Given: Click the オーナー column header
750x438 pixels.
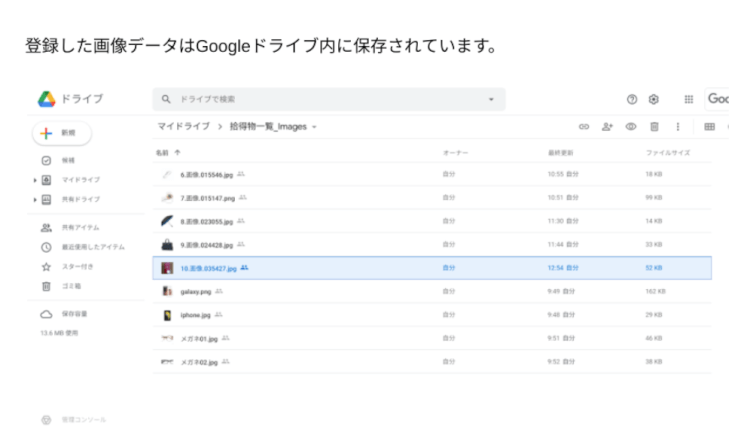Looking at the screenshot, I should (455, 153).
